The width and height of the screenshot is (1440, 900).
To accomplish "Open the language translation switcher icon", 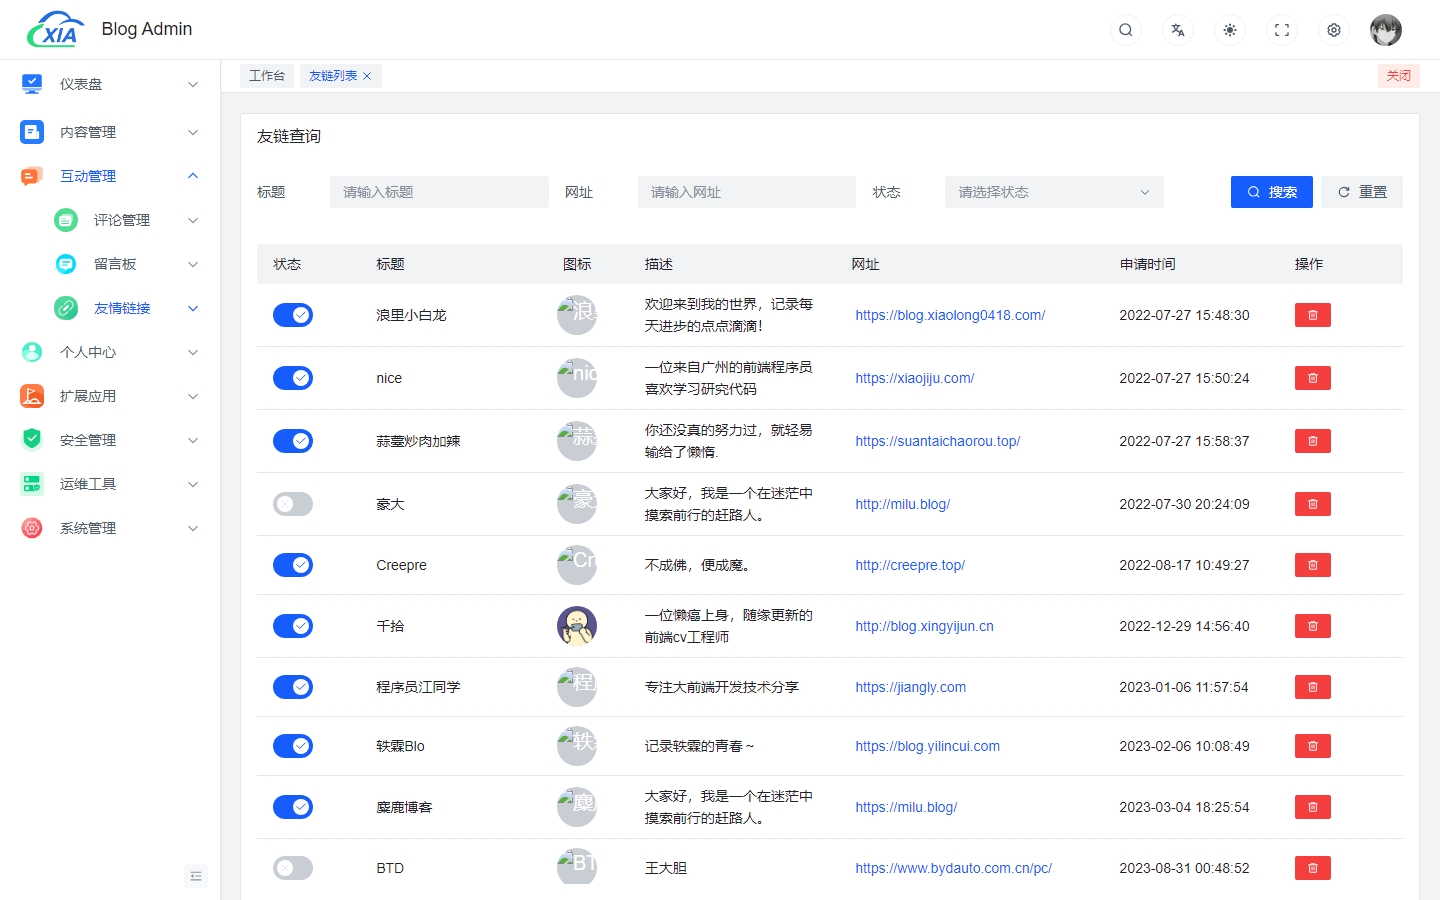I will coord(1178,30).
